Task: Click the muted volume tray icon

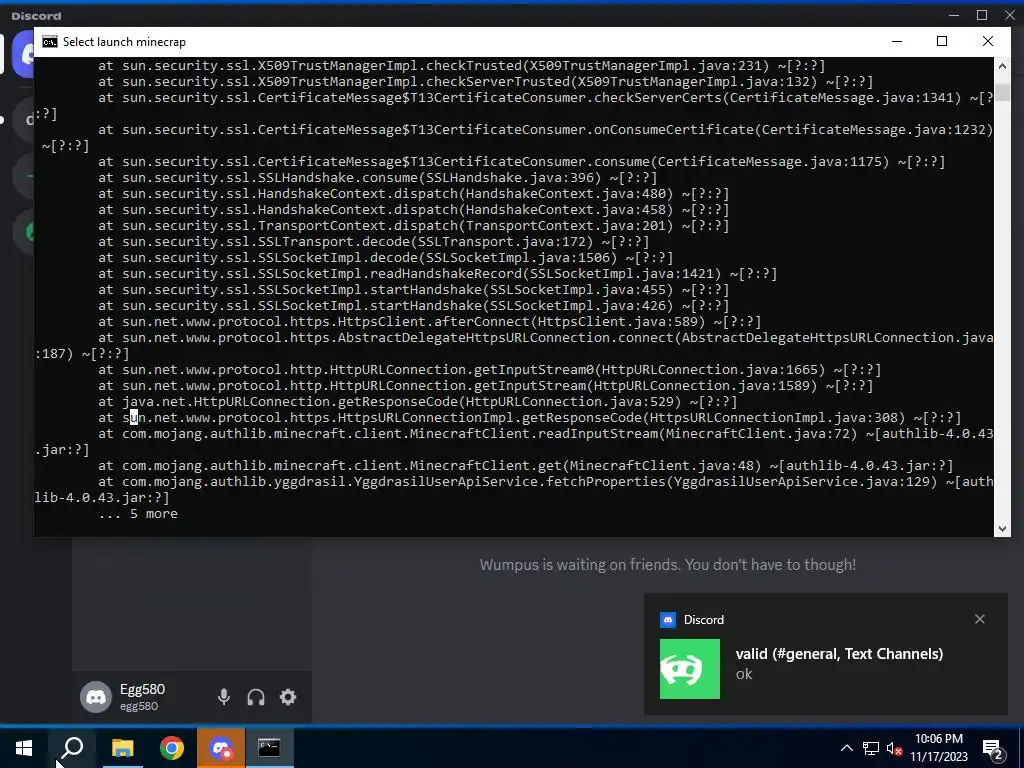Action: click(895, 748)
